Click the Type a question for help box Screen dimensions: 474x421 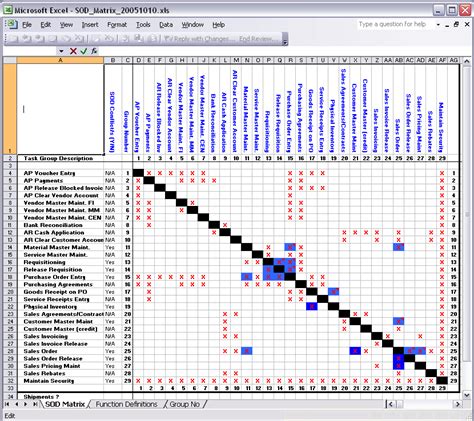click(395, 24)
